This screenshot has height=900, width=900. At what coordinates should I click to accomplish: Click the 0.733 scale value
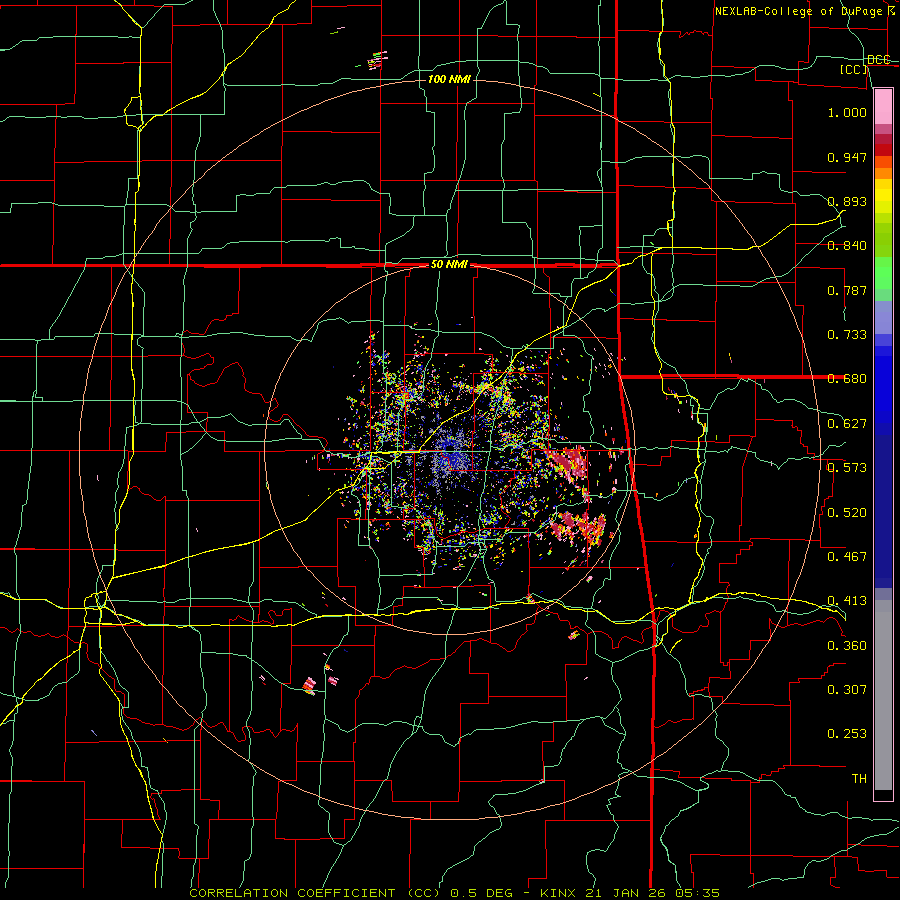pos(847,335)
